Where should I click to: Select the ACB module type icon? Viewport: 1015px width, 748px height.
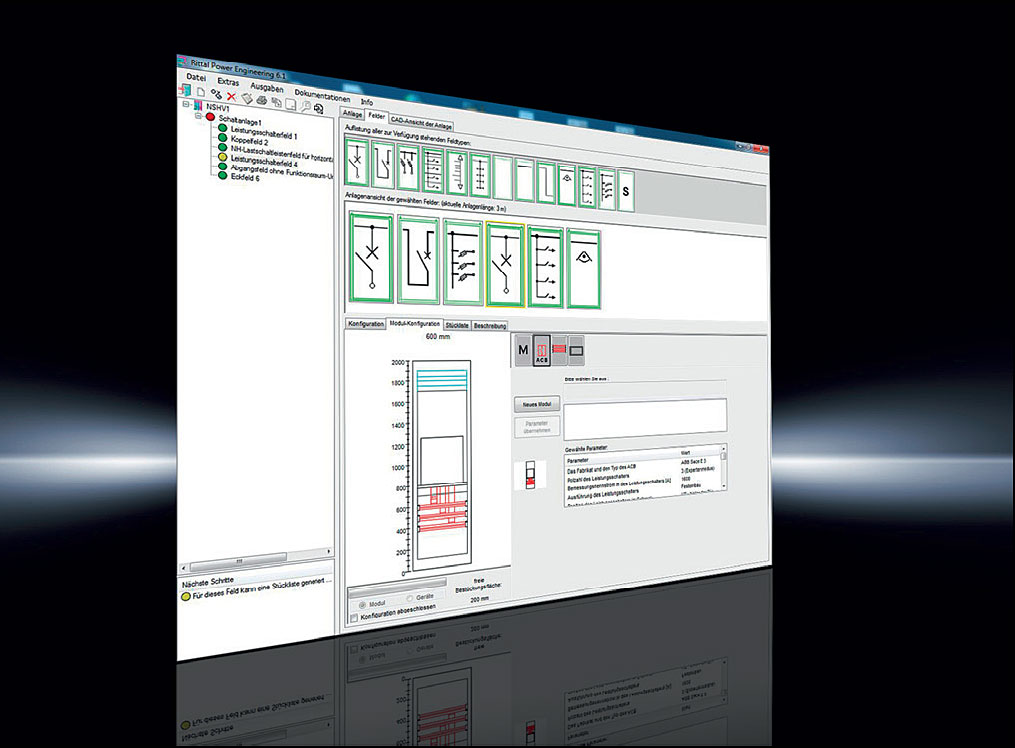542,349
